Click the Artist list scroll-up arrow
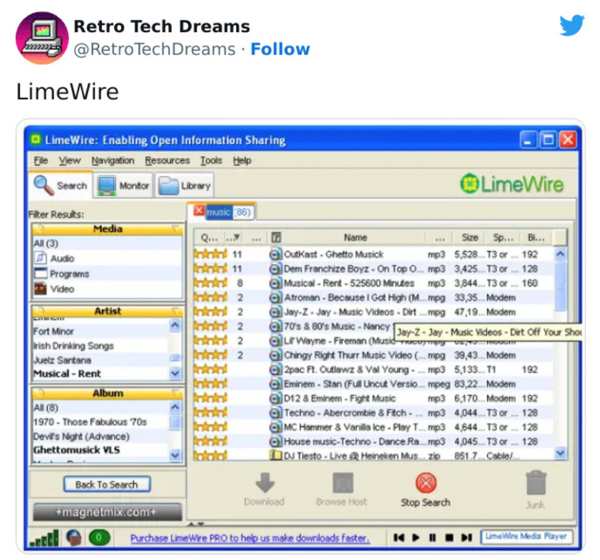 tap(175, 325)
